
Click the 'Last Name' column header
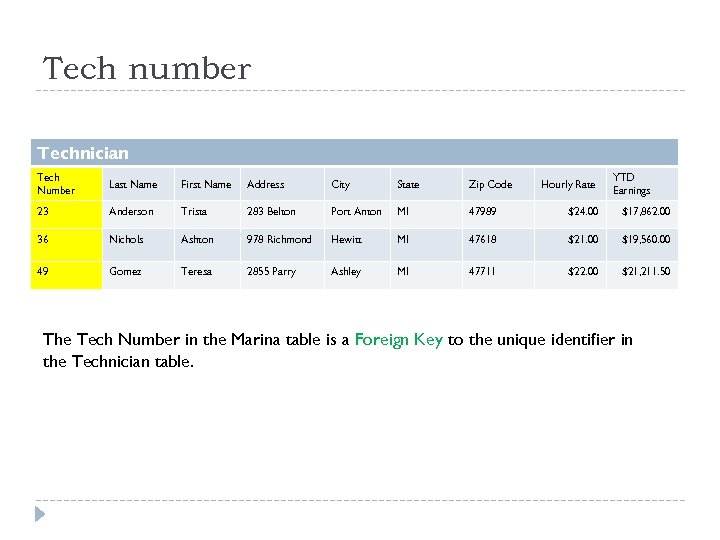click(133, 184)
